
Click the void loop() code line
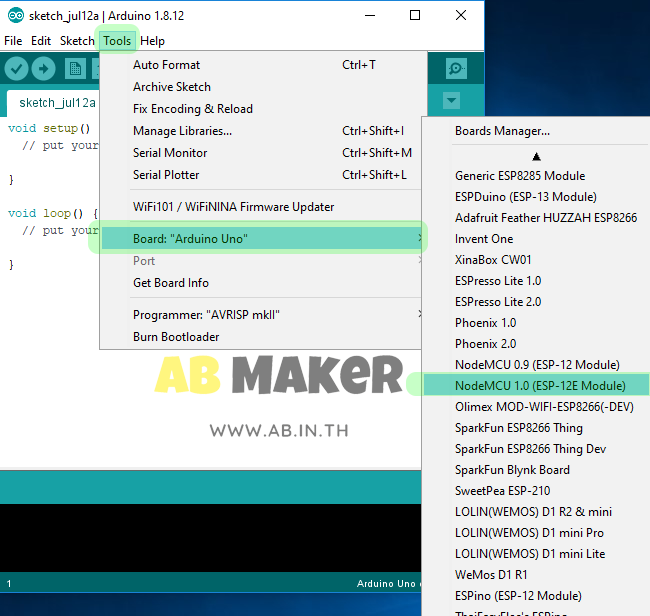point(53,213)
